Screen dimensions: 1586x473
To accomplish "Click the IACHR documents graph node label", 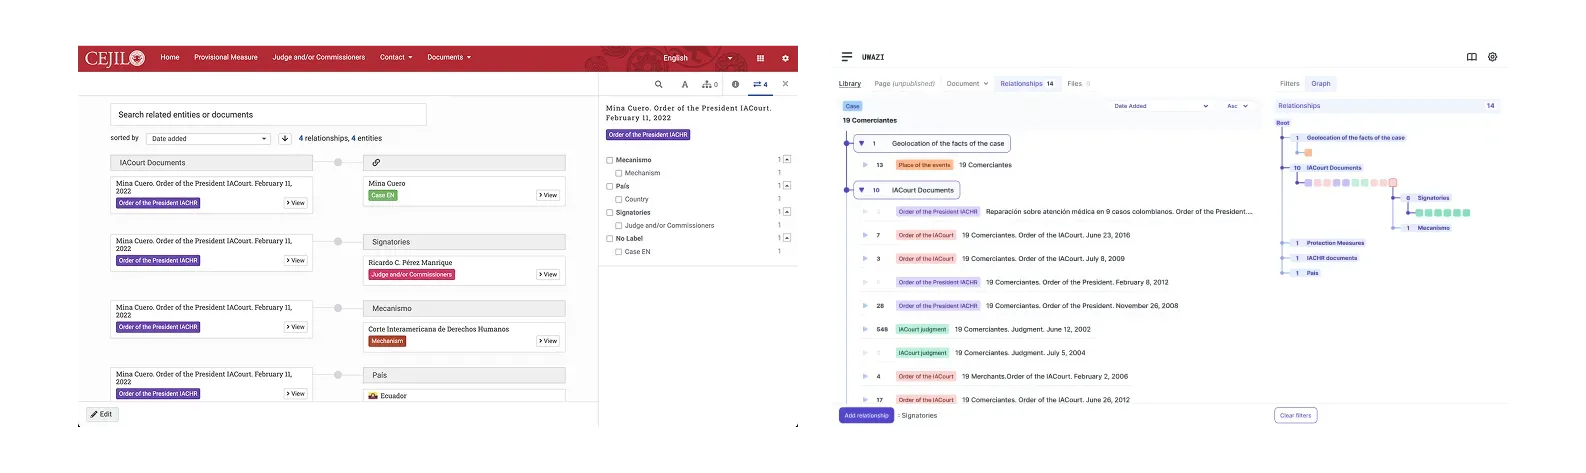I will [1332, 258].
